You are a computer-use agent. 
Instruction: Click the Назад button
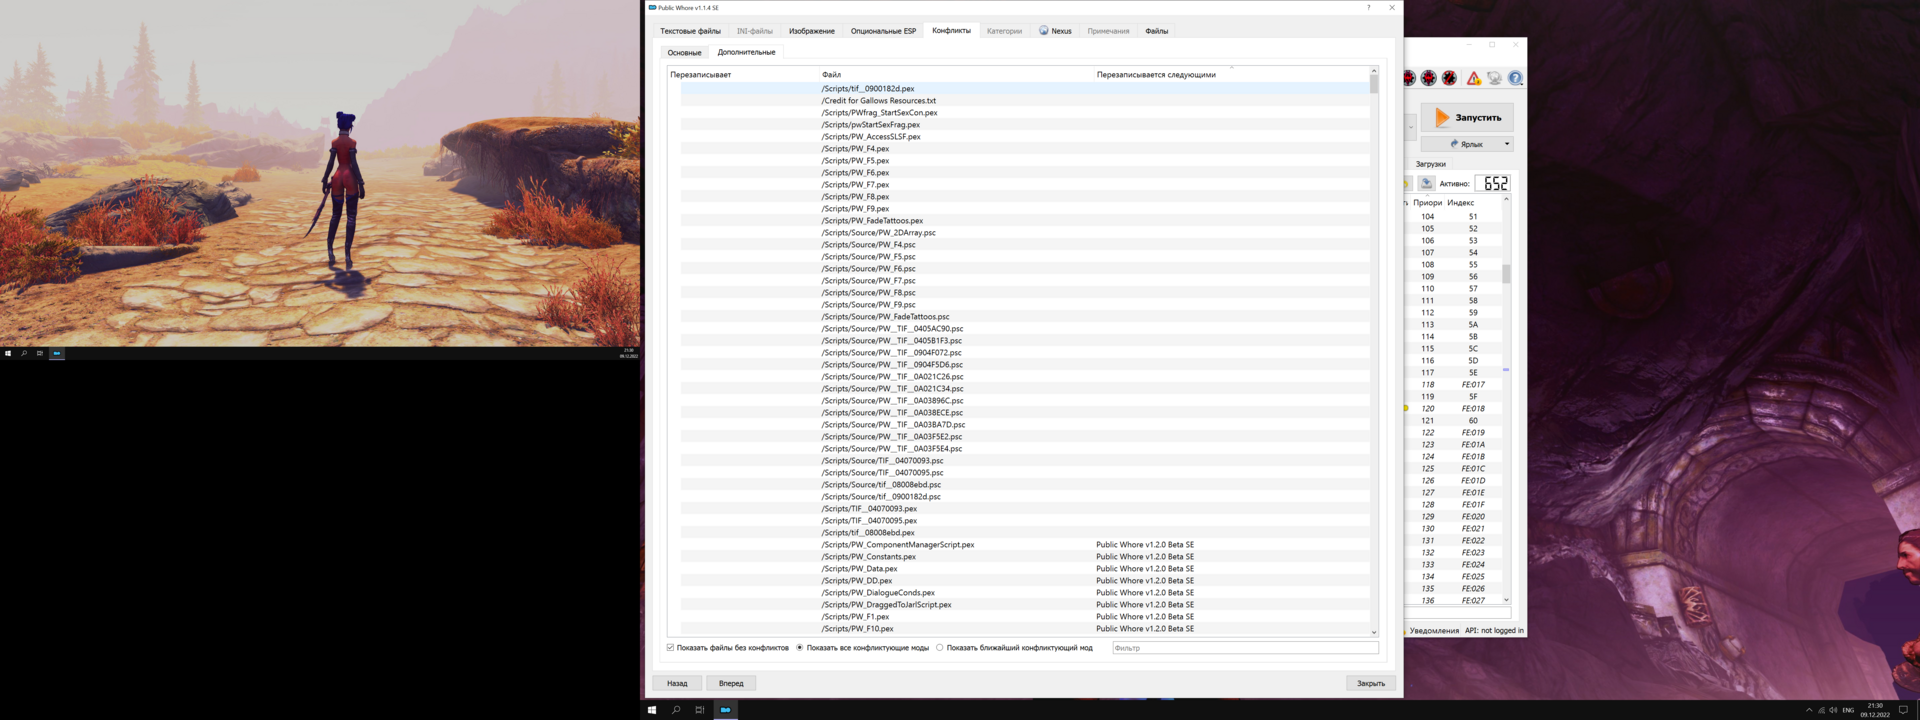(677, 683)
